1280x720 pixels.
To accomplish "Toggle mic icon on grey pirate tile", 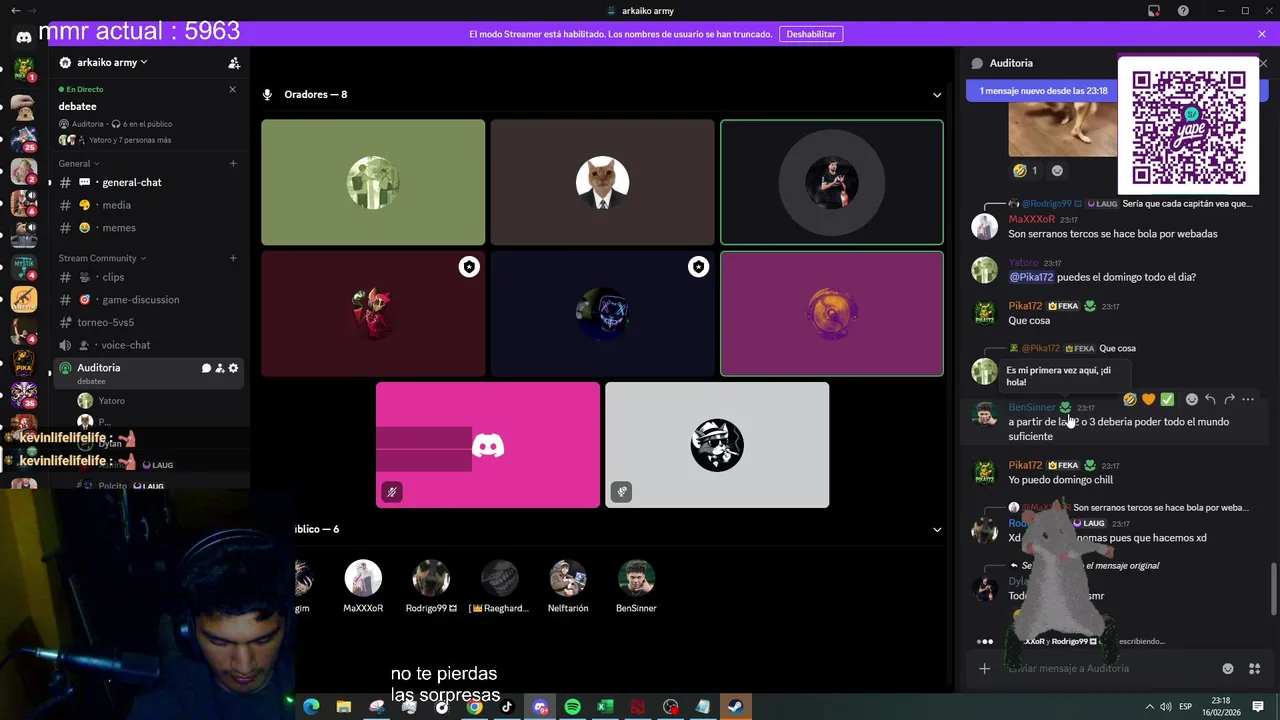I will pyautogui.click(x=621, y=492).
